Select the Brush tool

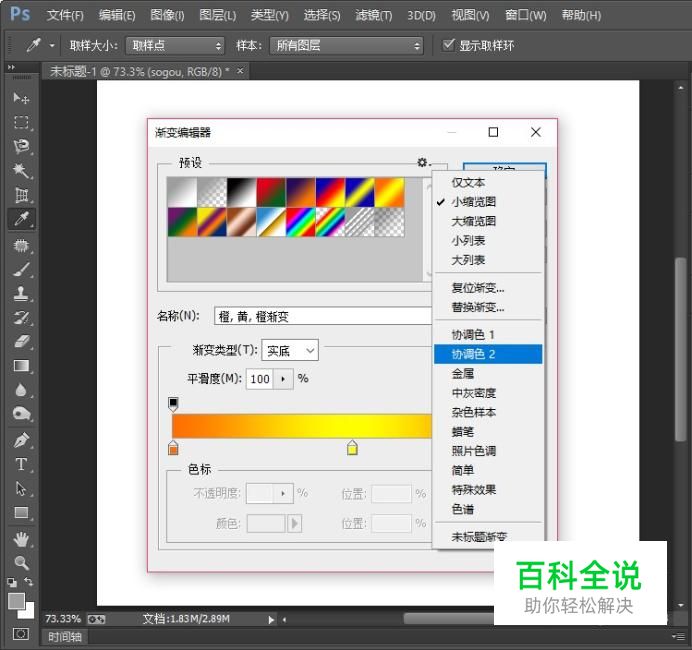click(21, 269)
